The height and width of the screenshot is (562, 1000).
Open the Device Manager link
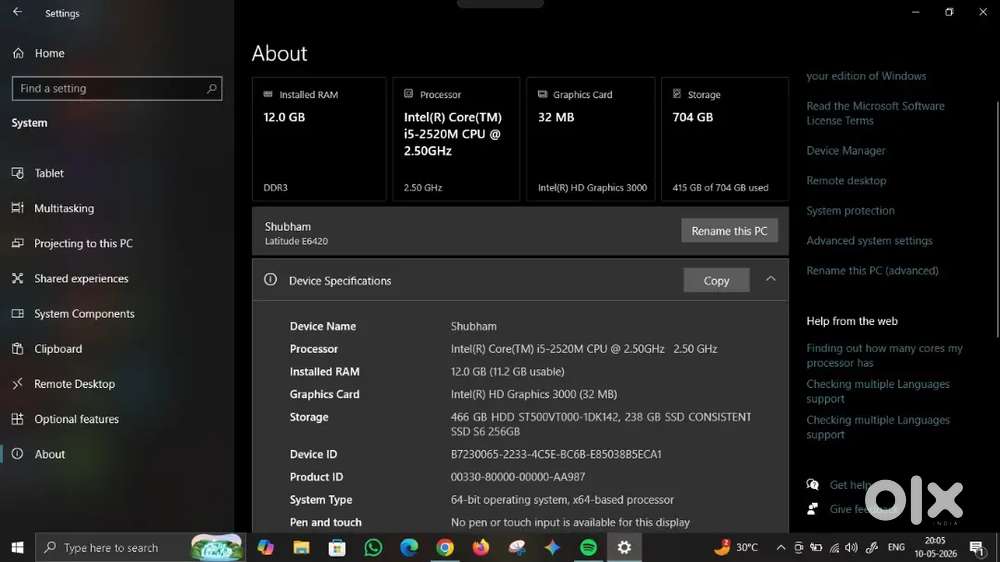[846, 151]
